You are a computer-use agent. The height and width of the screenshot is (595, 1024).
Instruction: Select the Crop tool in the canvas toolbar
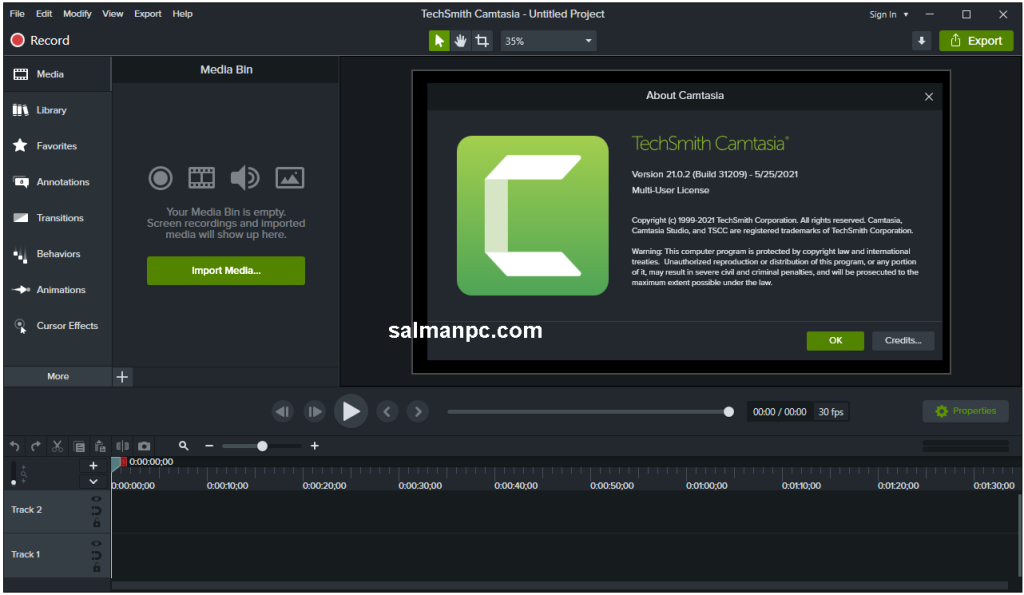tap(482, 40)
